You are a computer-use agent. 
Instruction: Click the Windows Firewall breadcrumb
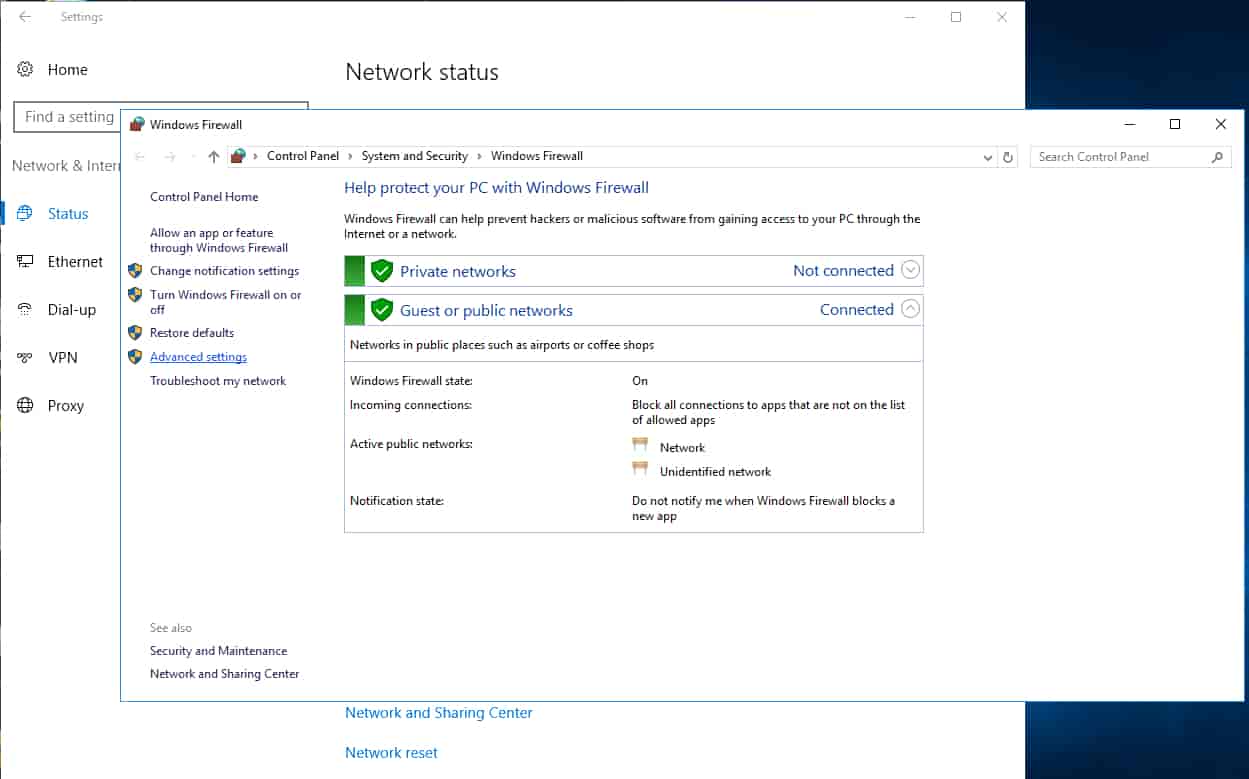coord(537,156)
